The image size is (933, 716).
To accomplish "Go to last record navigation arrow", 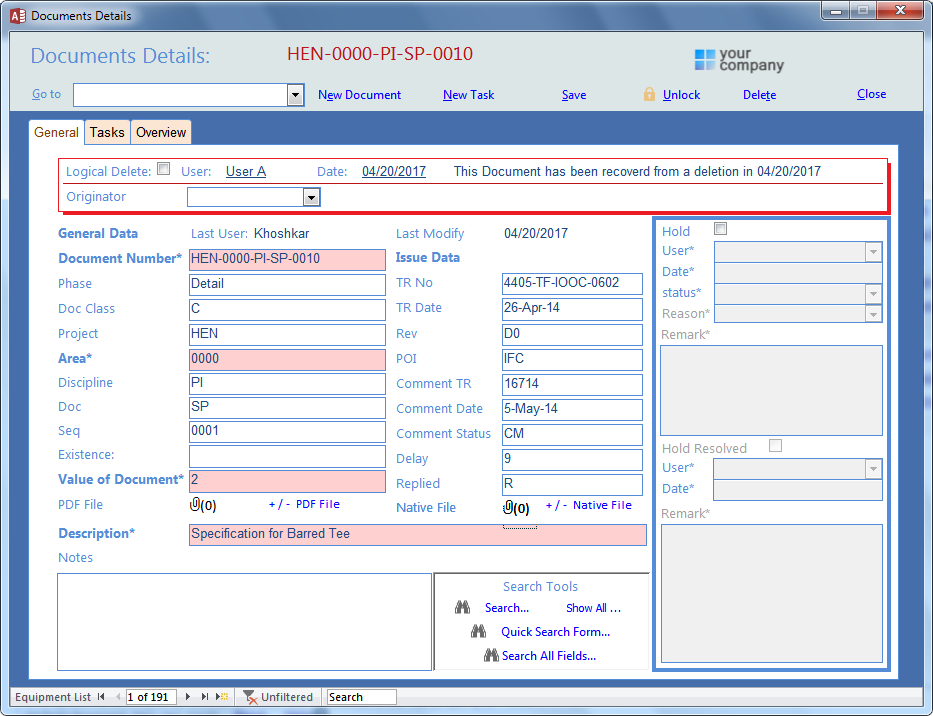I will [205, 696].
